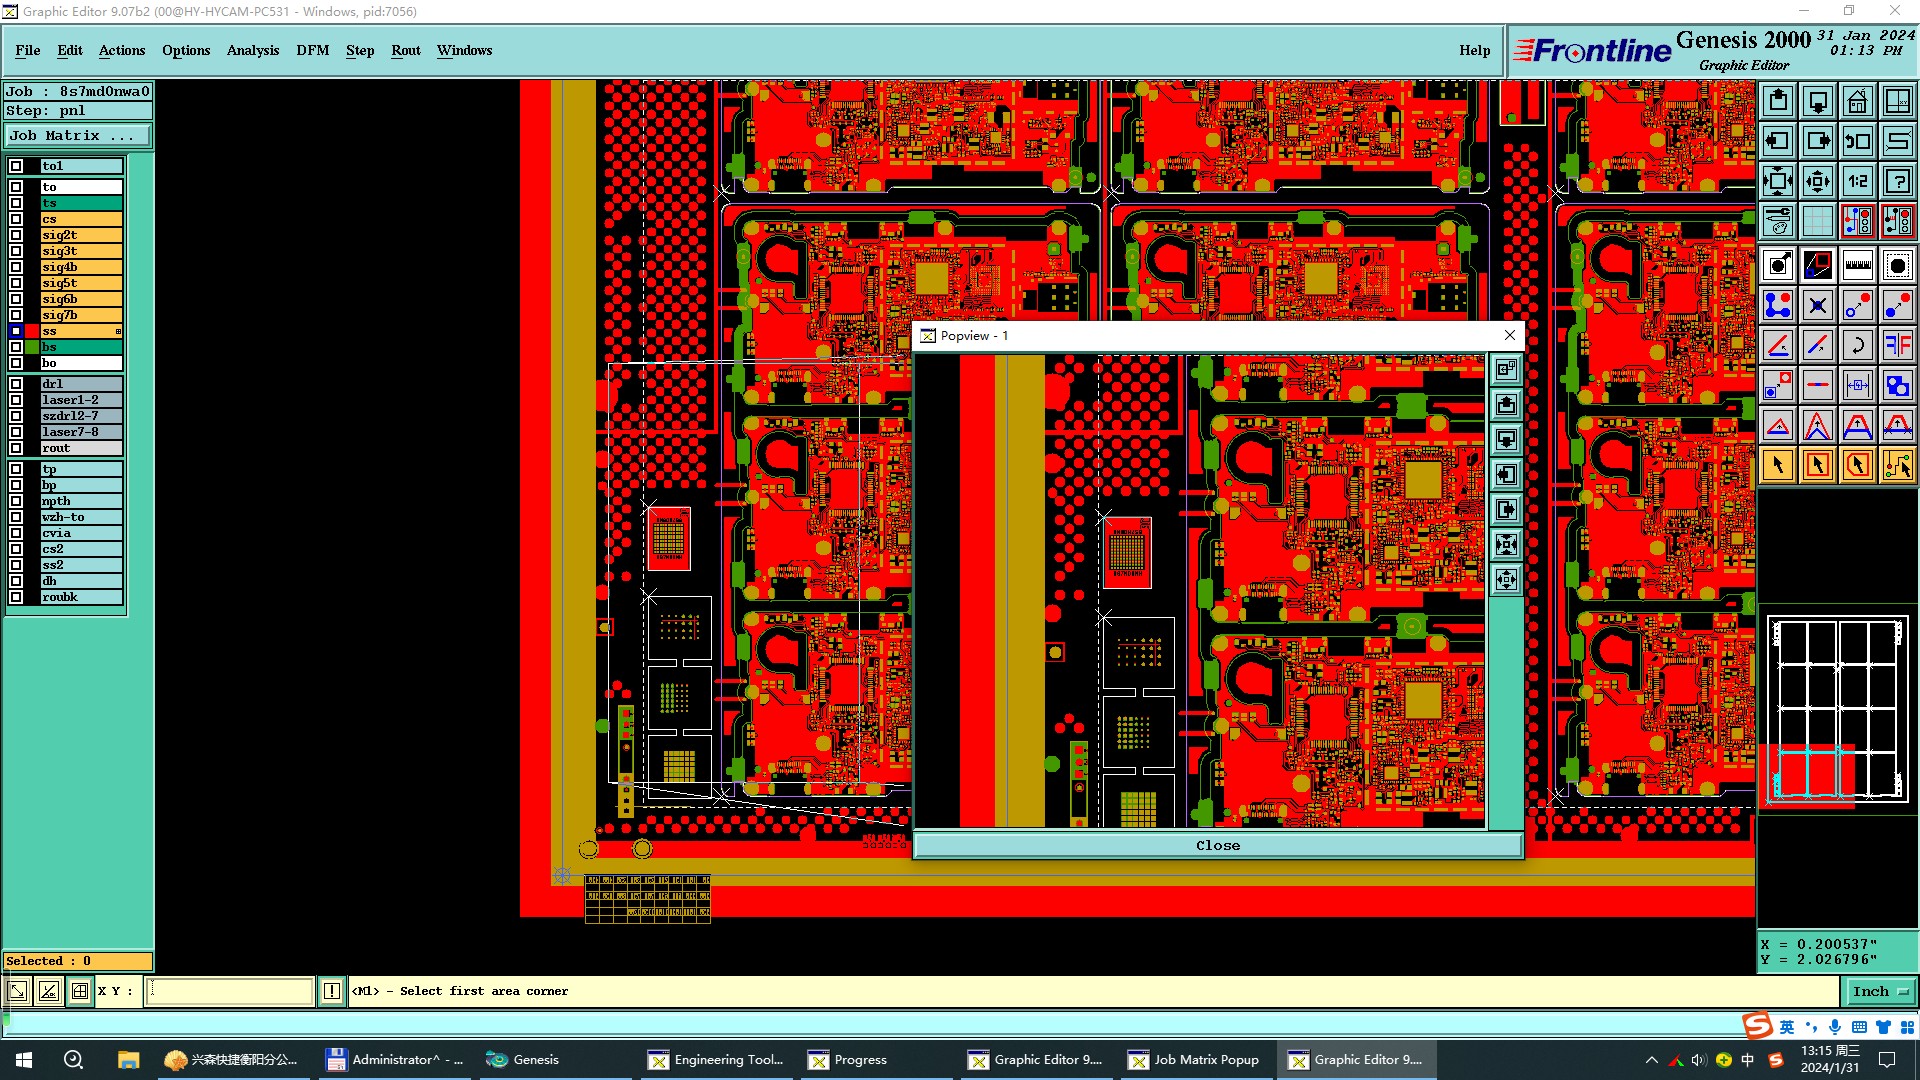Click the Home view icon

tap(1857, 101)
